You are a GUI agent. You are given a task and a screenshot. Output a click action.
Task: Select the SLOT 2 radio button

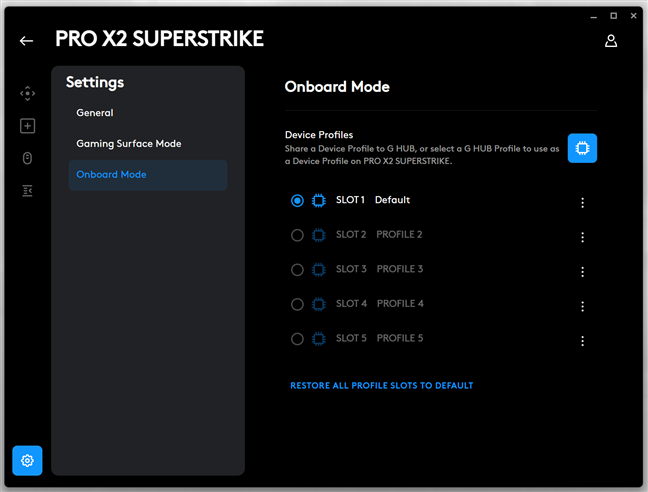pos(297,235)
